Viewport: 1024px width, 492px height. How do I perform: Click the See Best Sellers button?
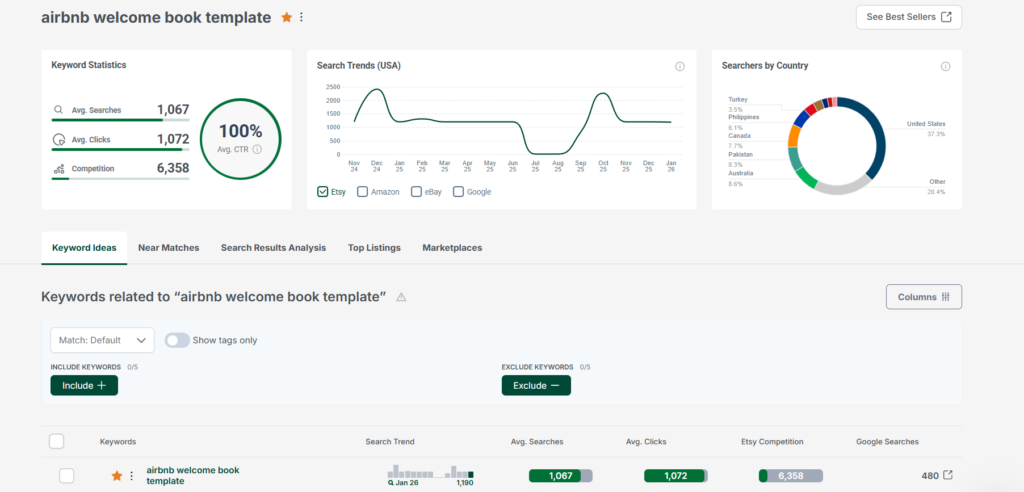click(x=908, y=17)
